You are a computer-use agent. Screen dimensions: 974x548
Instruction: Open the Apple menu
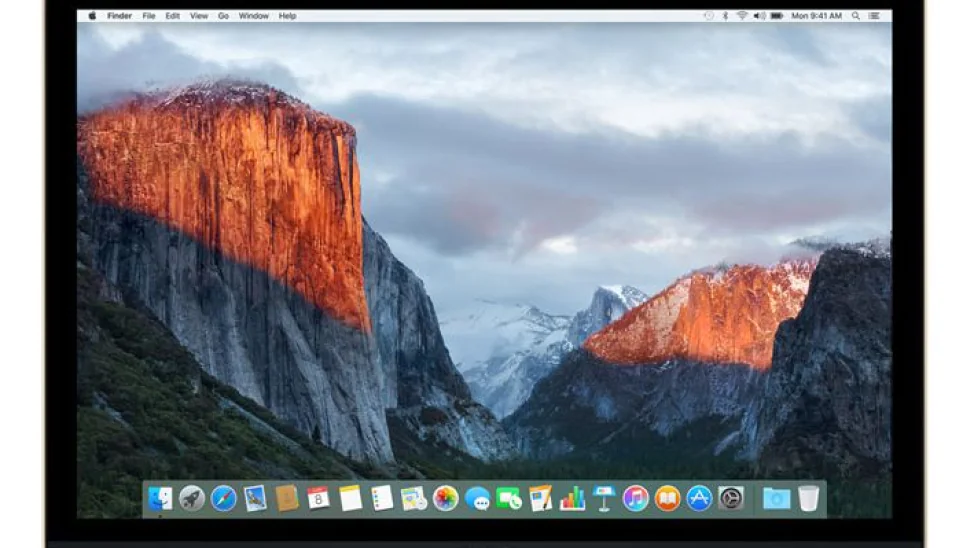click(x=92, y=16)
